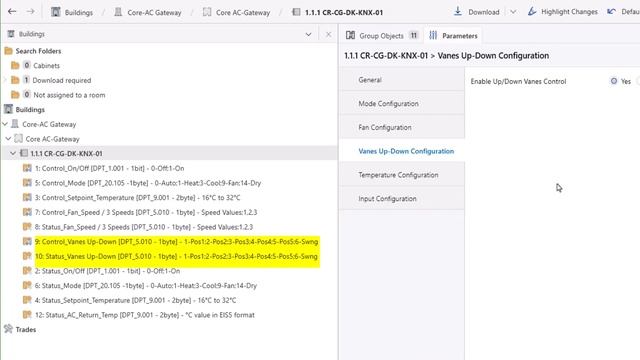Click icon of 2: Status_On/Off object

tap(27, 270)
